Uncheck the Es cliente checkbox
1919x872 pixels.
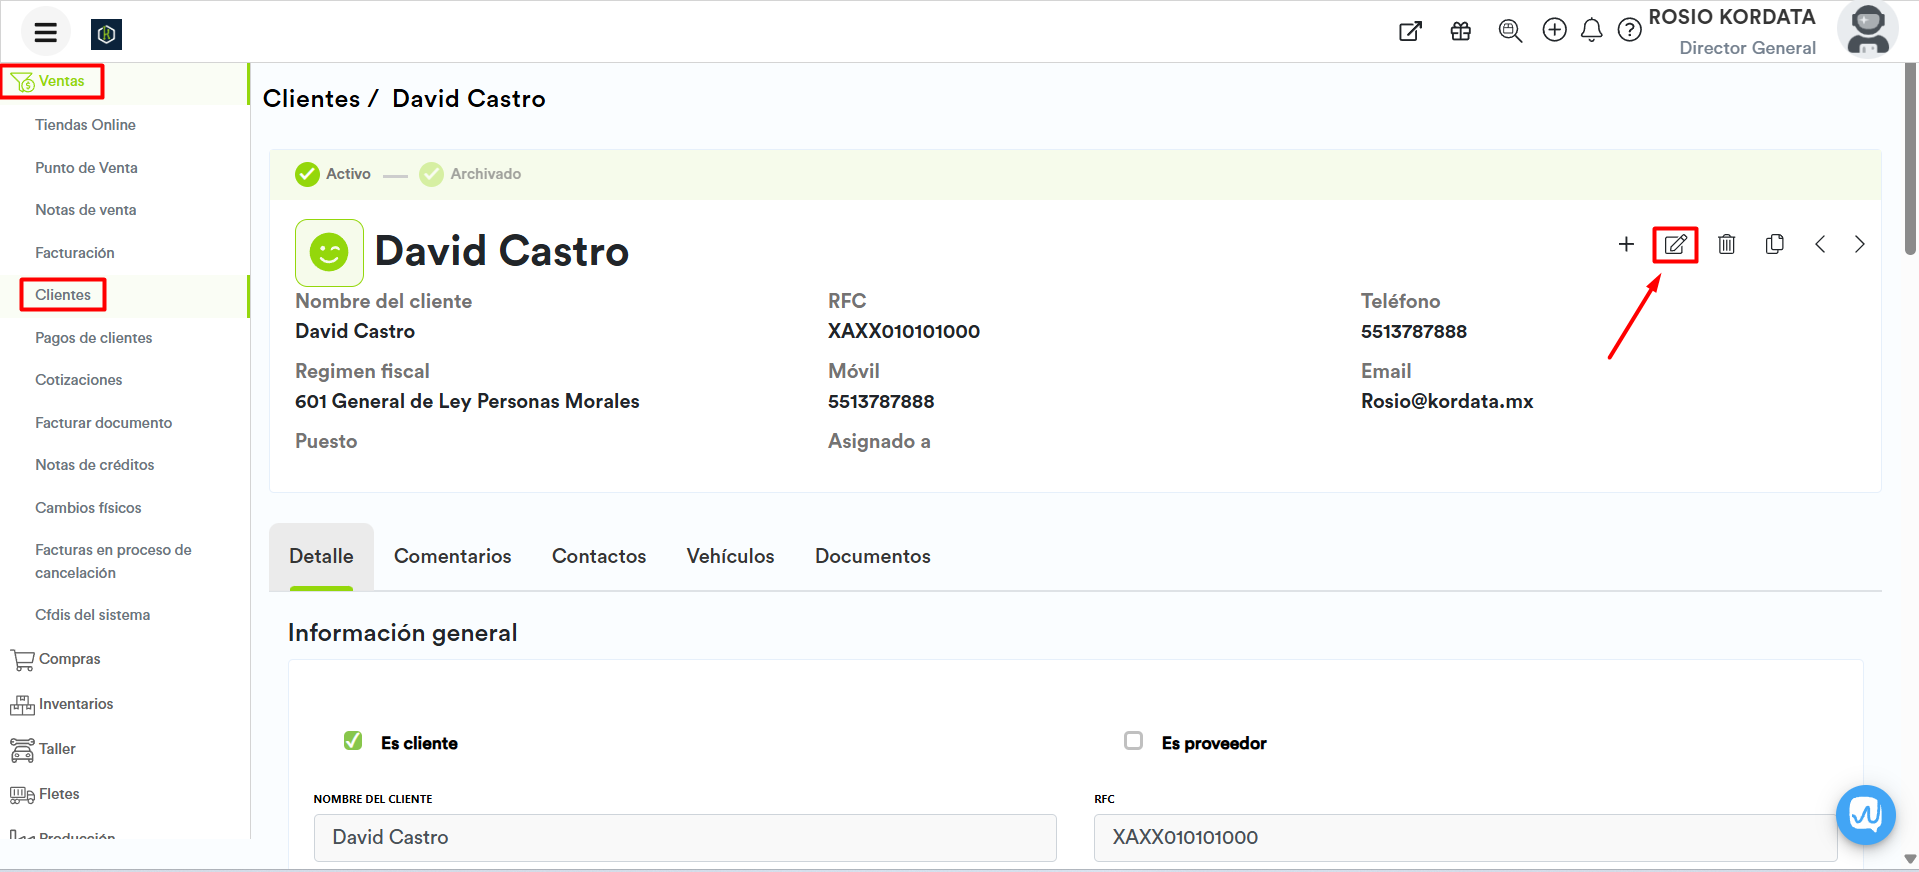353,741
